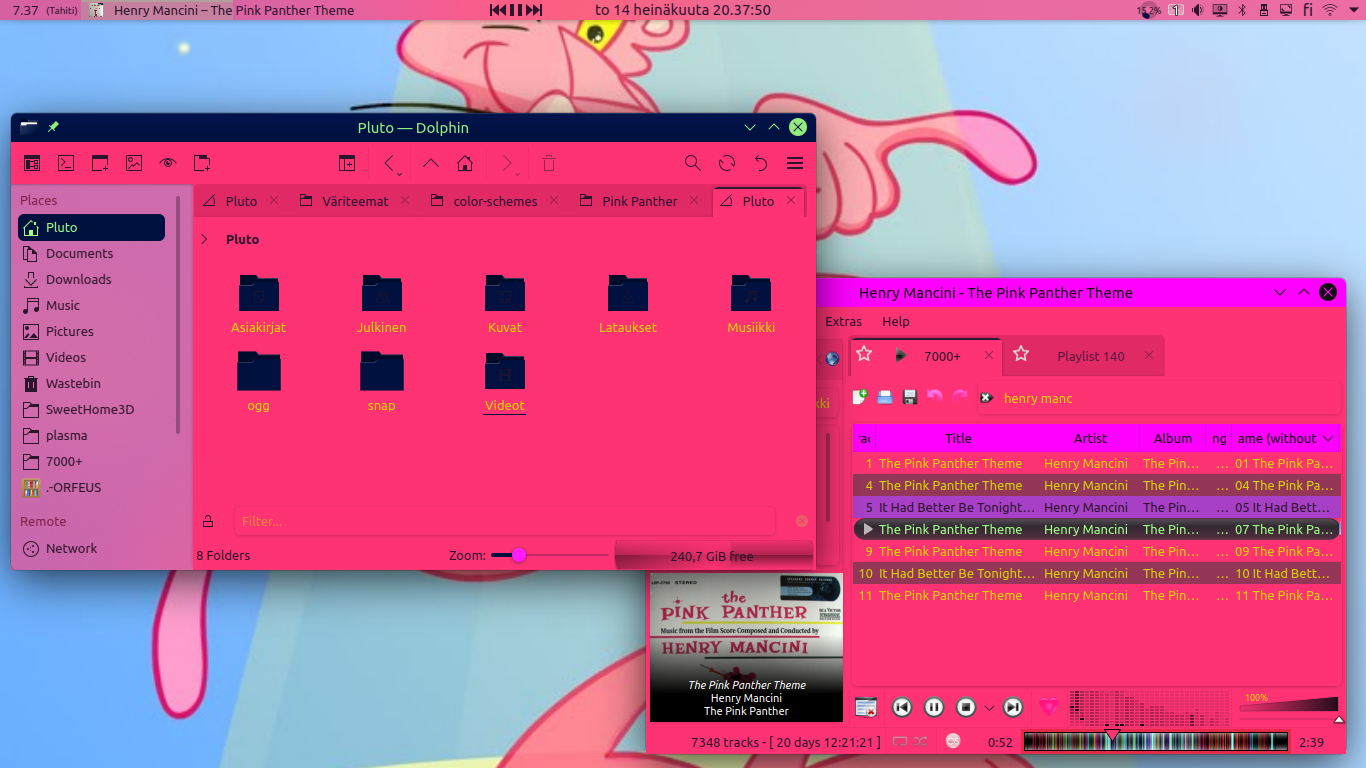The image size is (1366, 768).
Task: Open Dolphin hamburger menu
Action: tap(795, 163)
